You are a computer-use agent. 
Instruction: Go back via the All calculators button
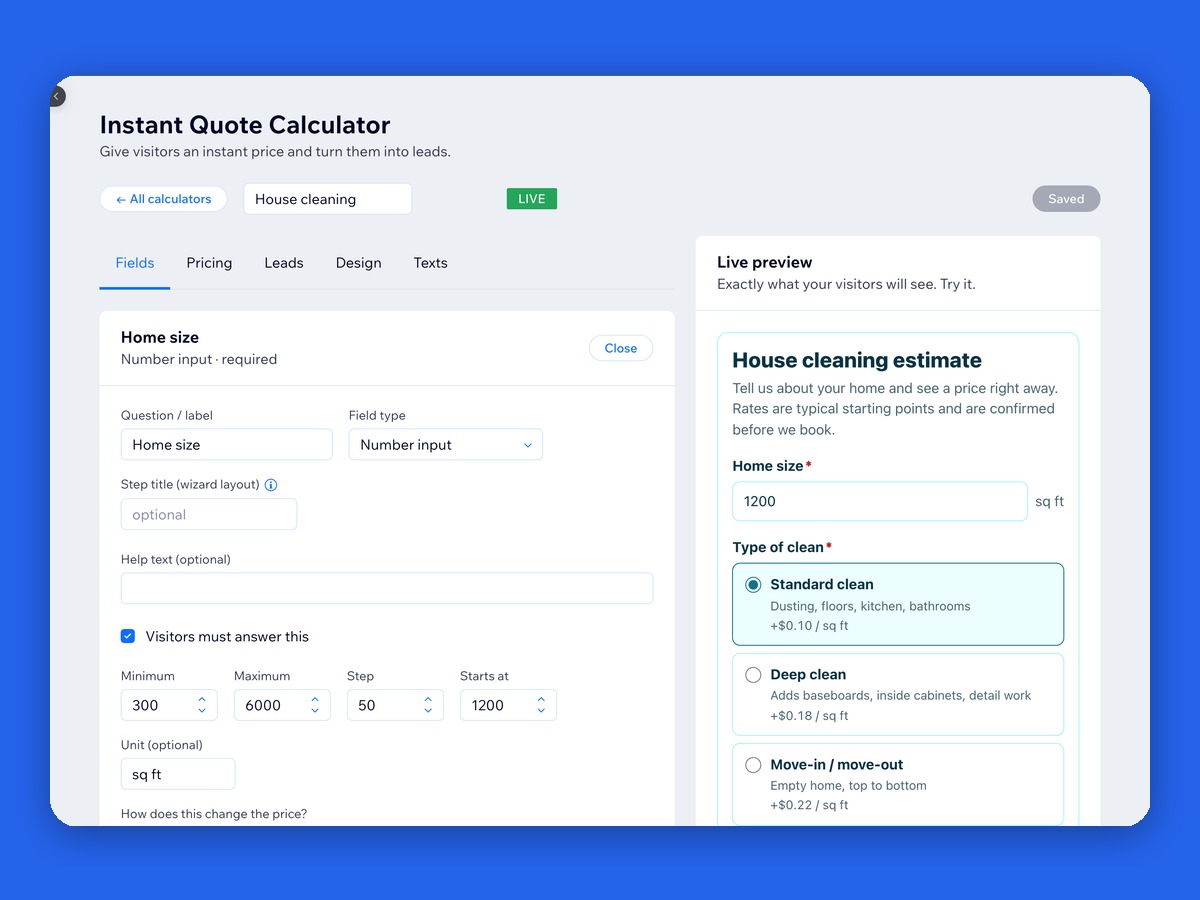click(x=164, y=199)
